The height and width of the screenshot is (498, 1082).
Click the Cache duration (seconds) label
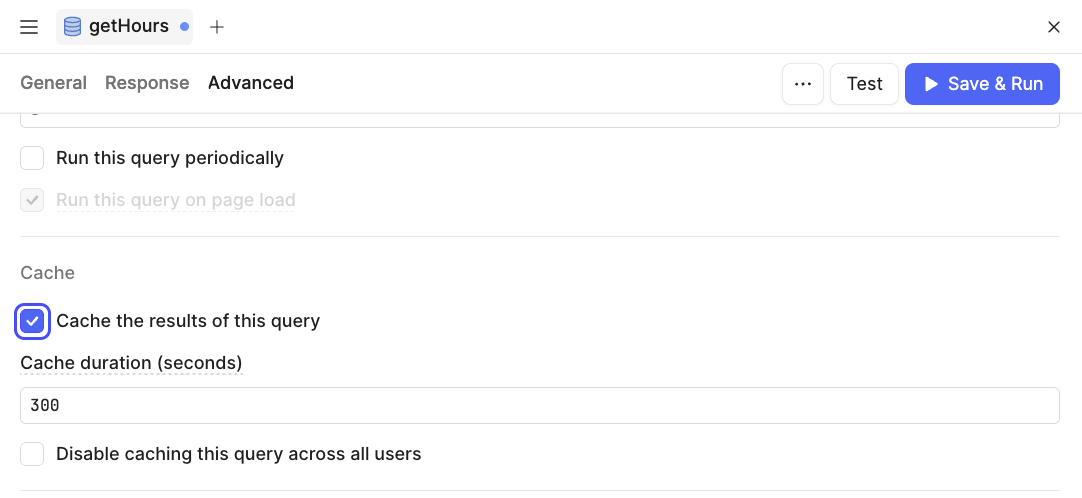(x=131, y=362)
